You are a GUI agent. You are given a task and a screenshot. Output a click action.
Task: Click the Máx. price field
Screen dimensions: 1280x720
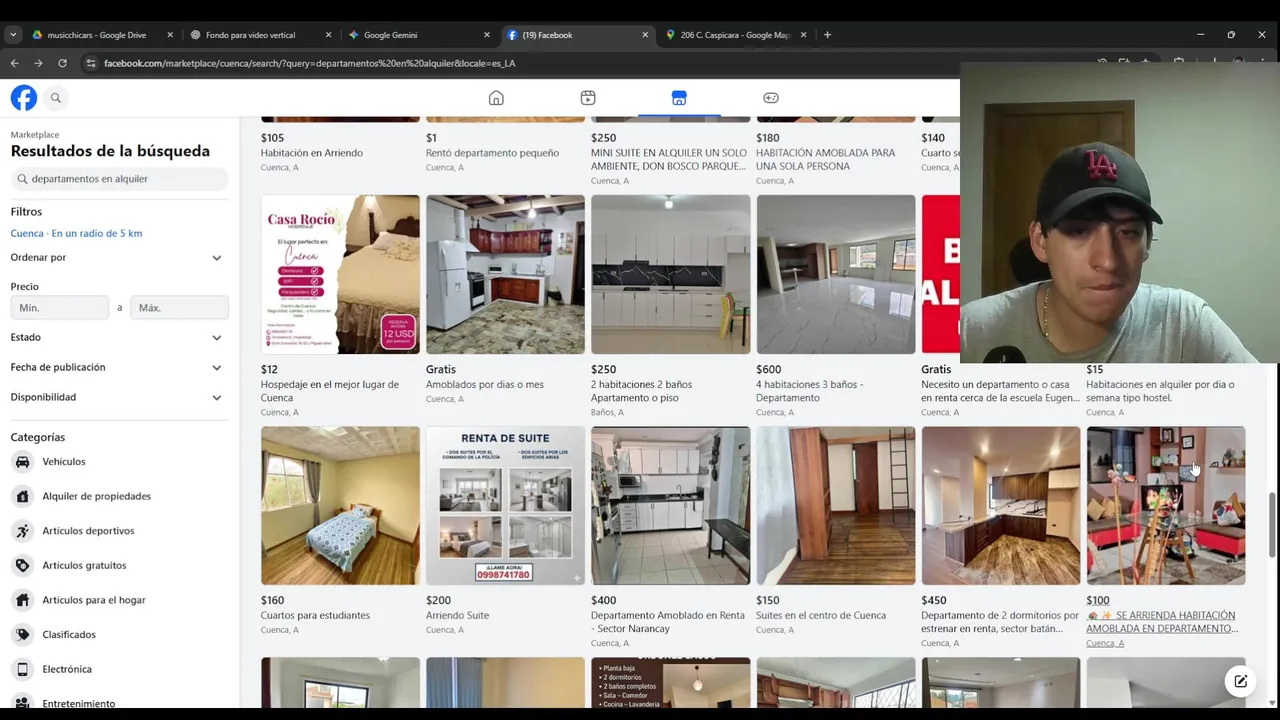[179, 308]
